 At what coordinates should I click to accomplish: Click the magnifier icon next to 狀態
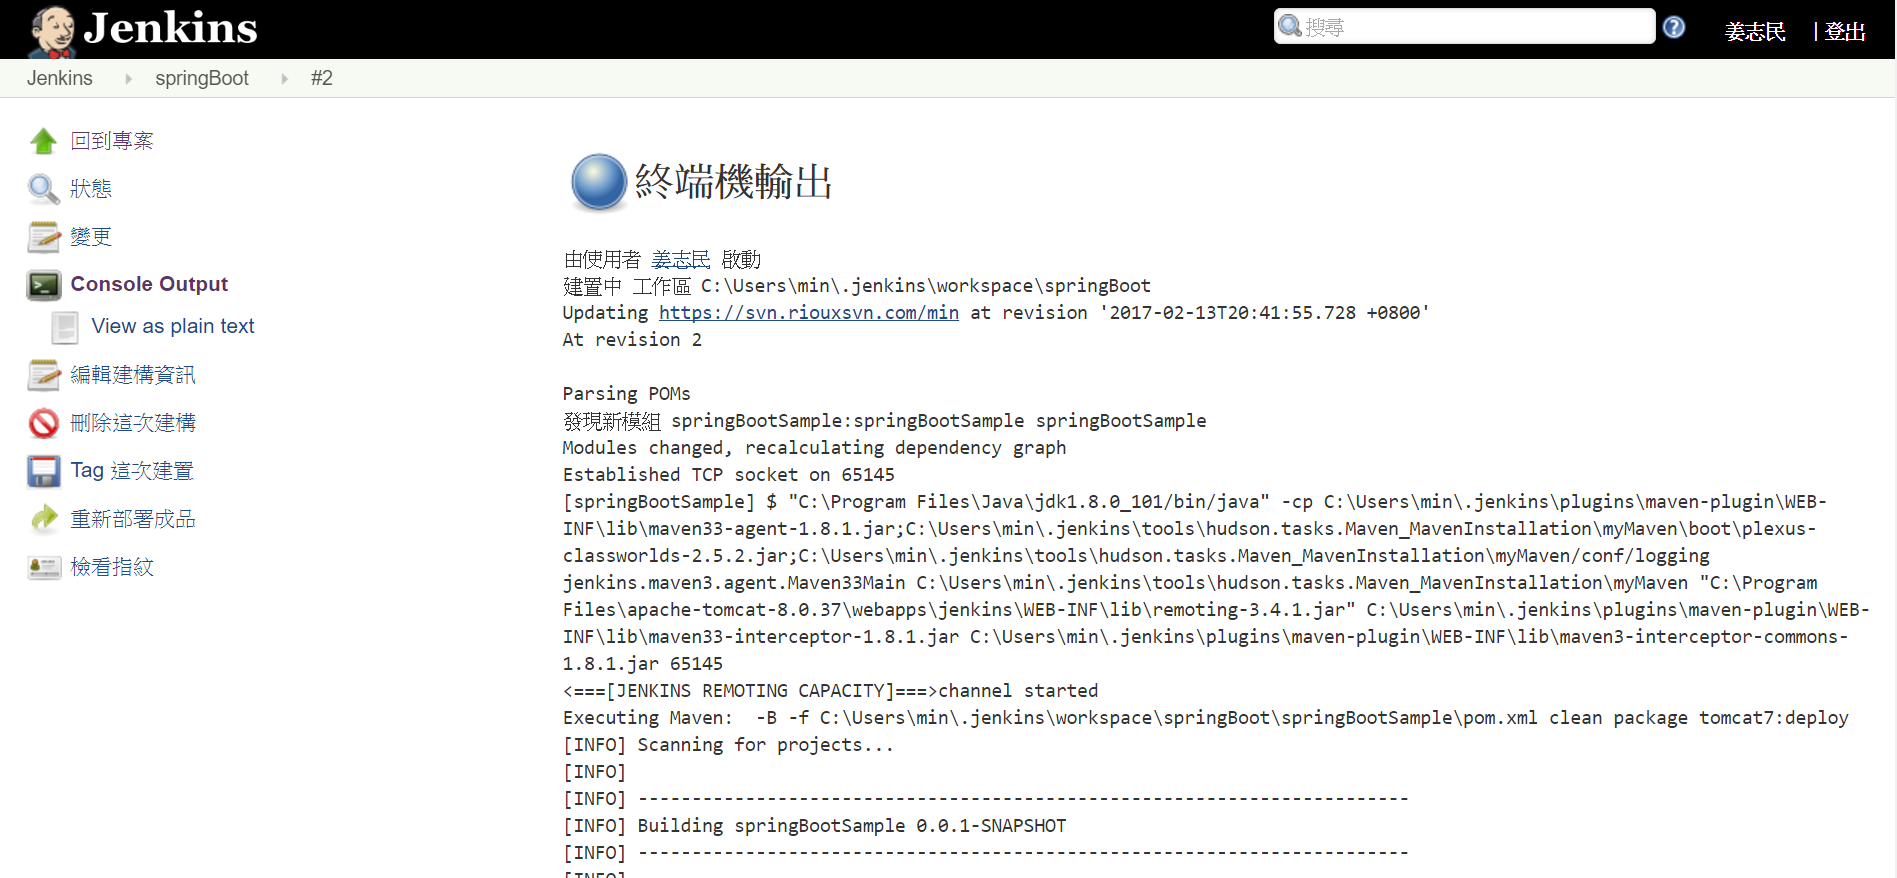pos(43,189)
